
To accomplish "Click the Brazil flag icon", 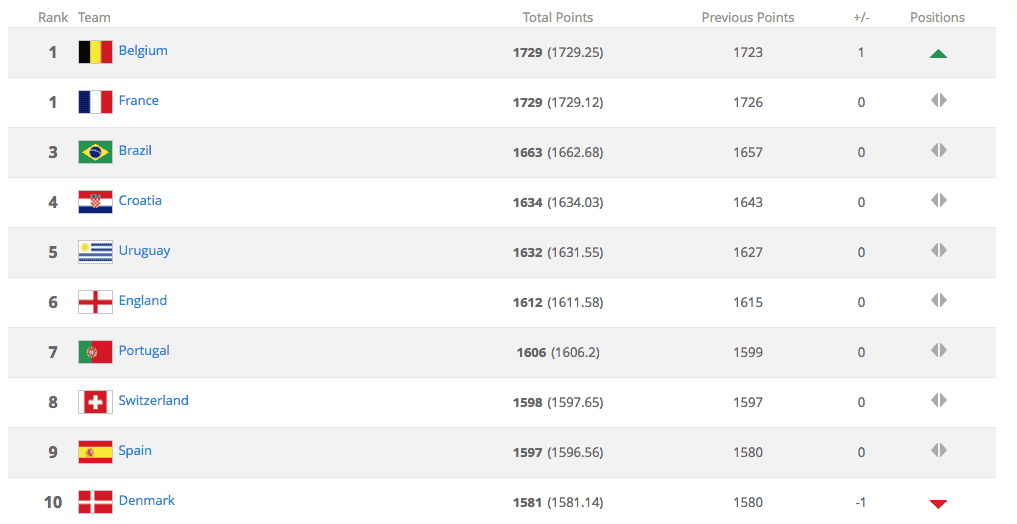I will tap(95, 152).
